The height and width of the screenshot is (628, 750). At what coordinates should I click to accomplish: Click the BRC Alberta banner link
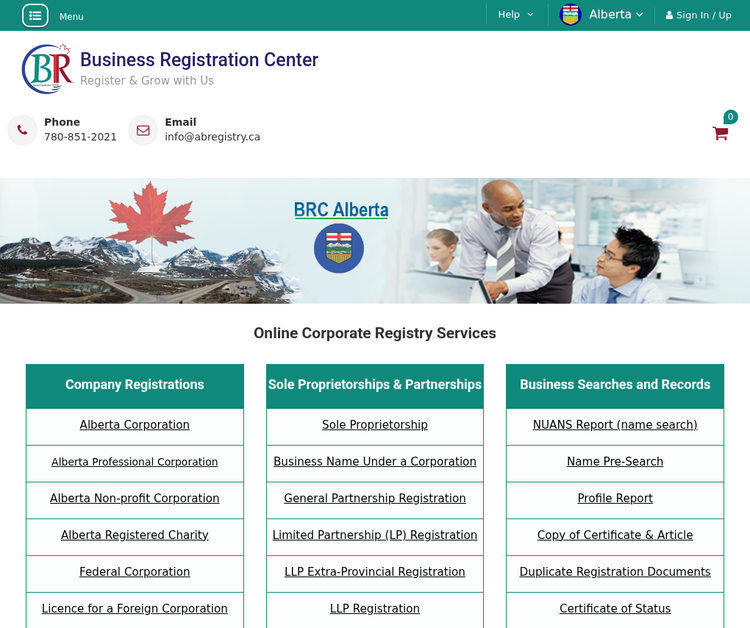tap(341, 210)
